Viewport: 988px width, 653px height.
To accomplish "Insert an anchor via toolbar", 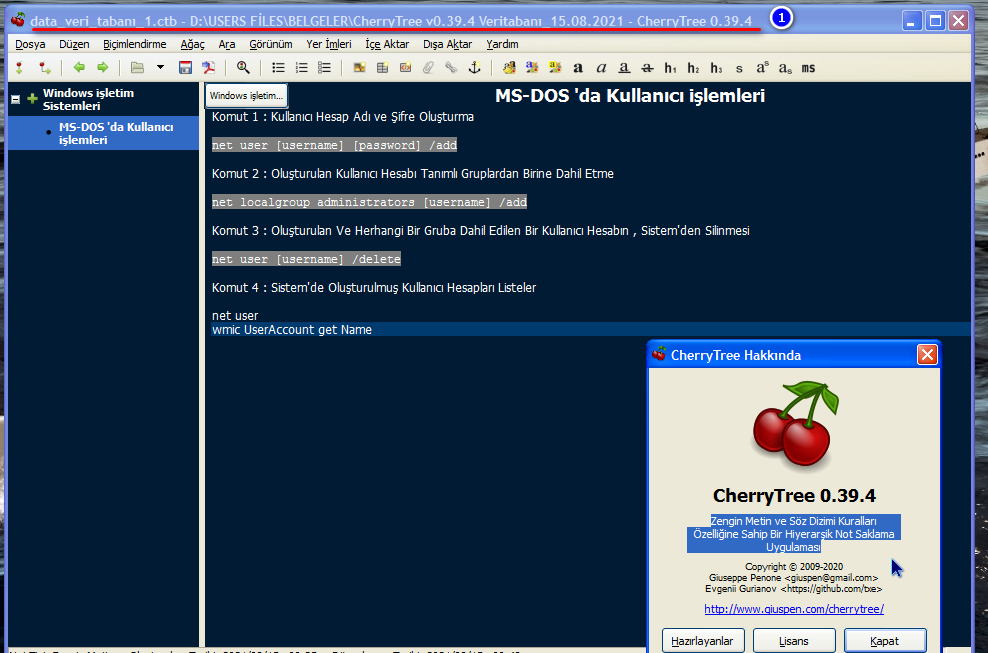I will coord(474,67).
